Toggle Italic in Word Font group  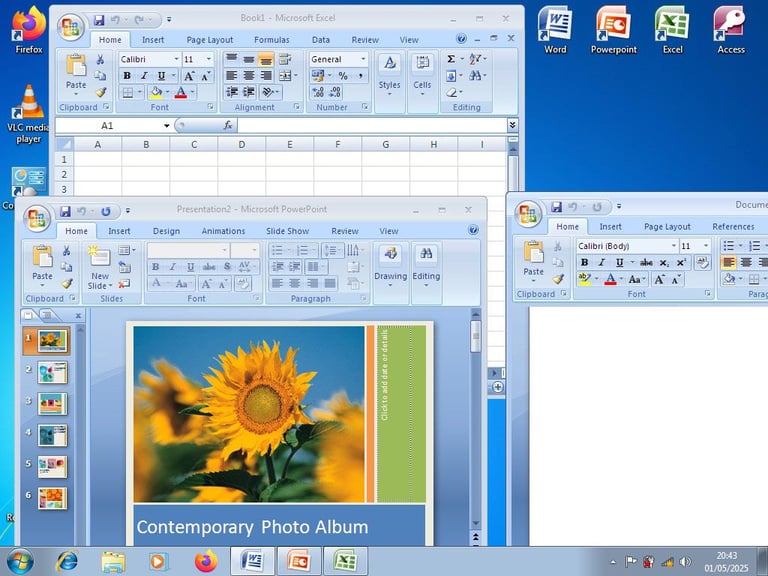pyautogui.click(x=602, y=263)
